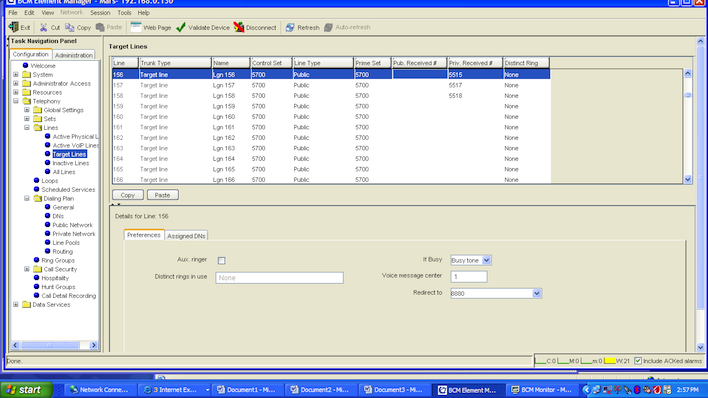Open Hunt Groups tree item
Screen dimensions: 708x398
58,287
